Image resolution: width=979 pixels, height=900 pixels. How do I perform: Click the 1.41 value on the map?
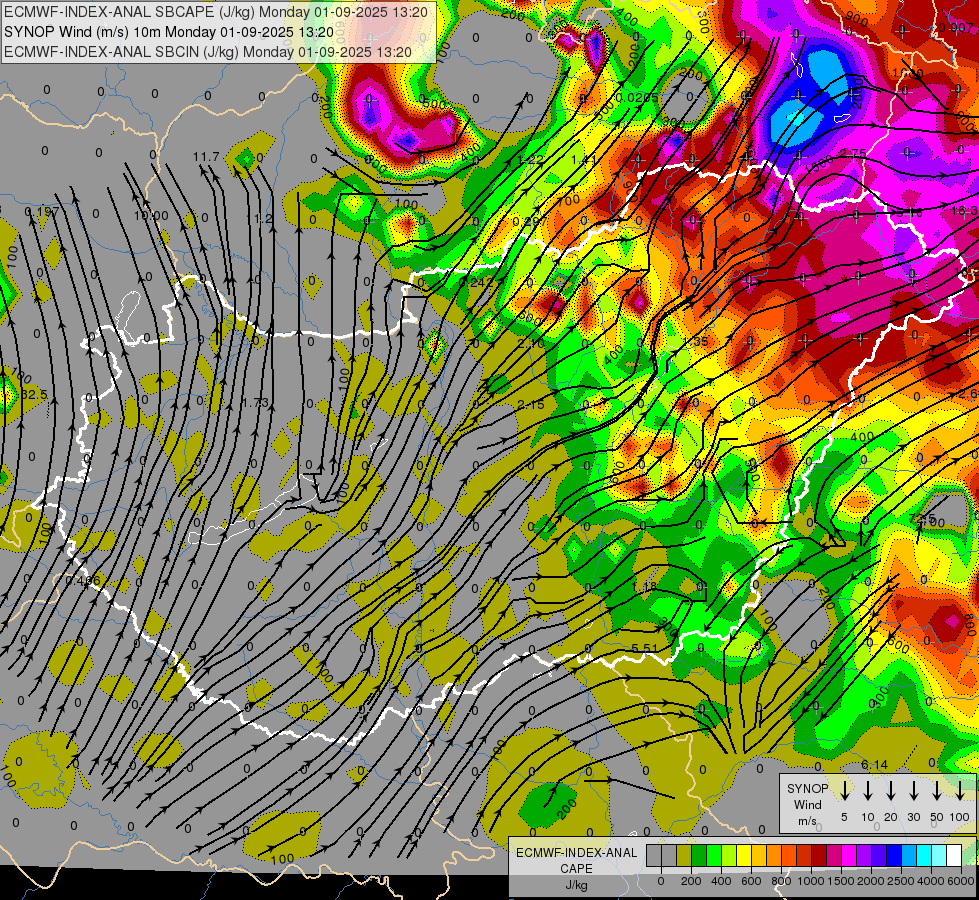584,159
